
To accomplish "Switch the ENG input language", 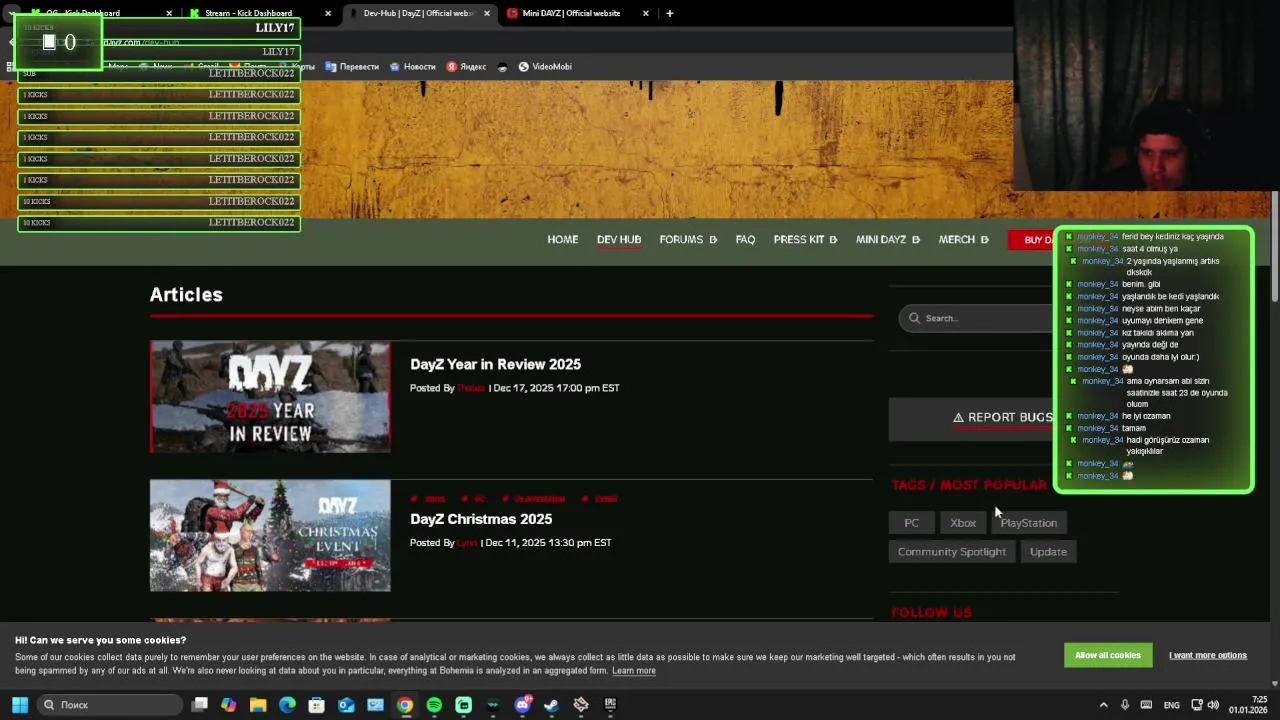I will click(x=1171, y=705).
